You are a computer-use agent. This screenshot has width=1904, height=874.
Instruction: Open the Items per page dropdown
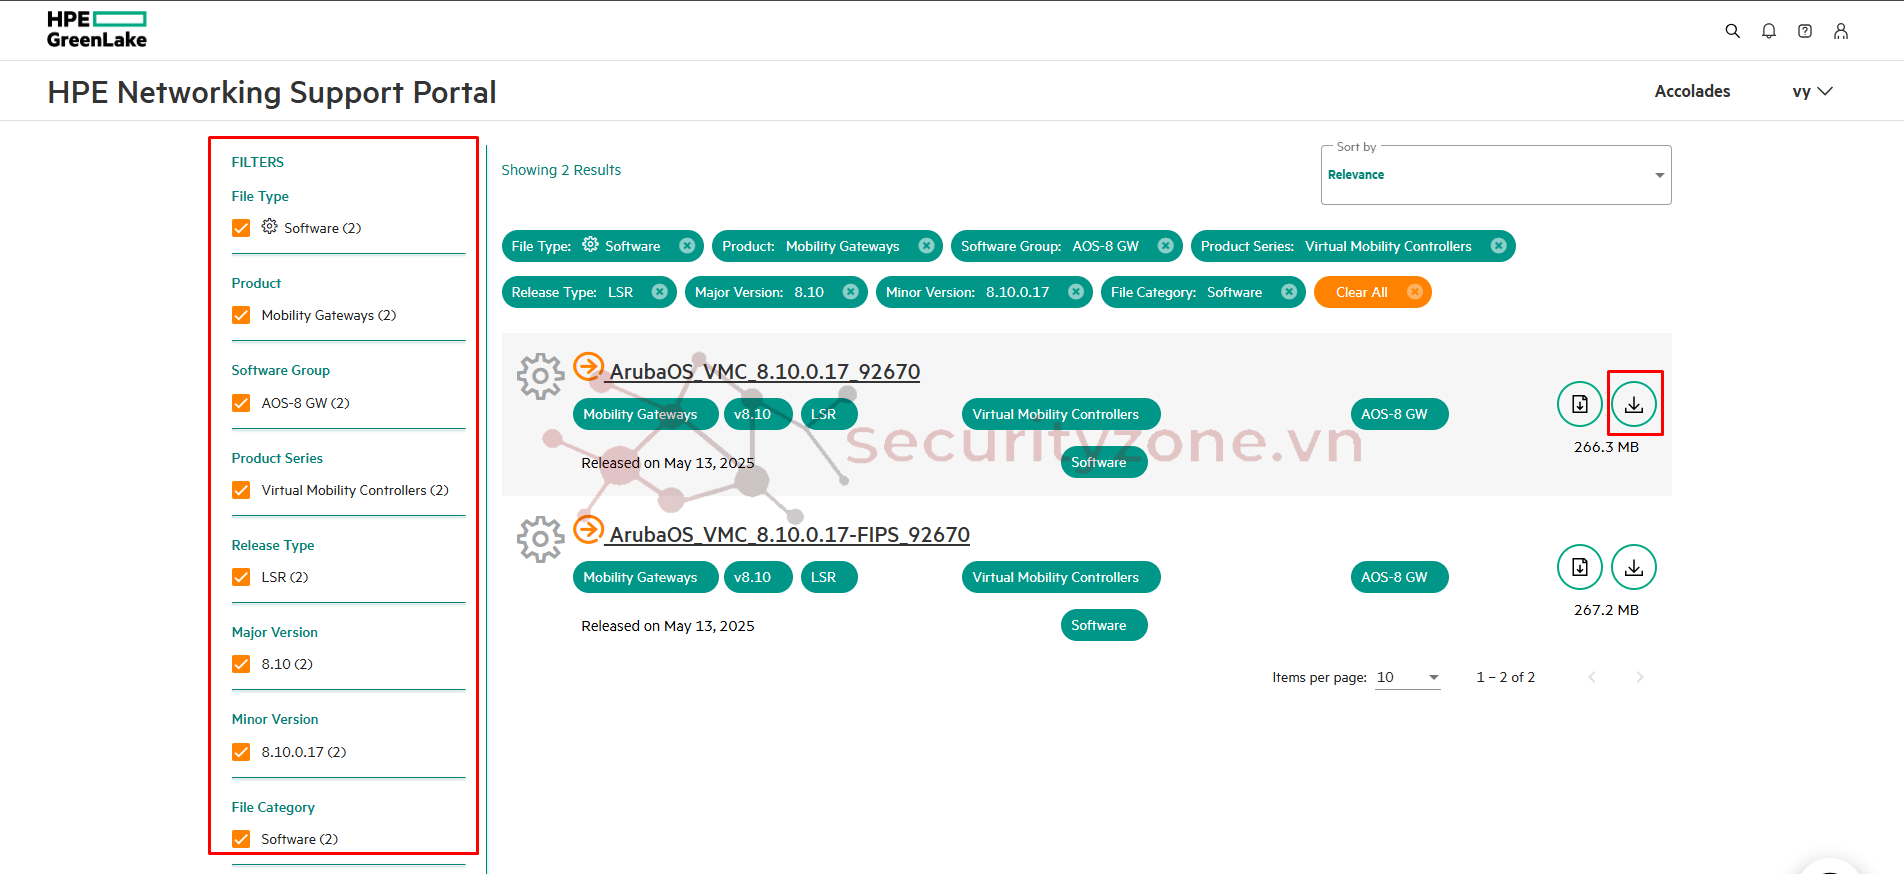click(1408, 677)
